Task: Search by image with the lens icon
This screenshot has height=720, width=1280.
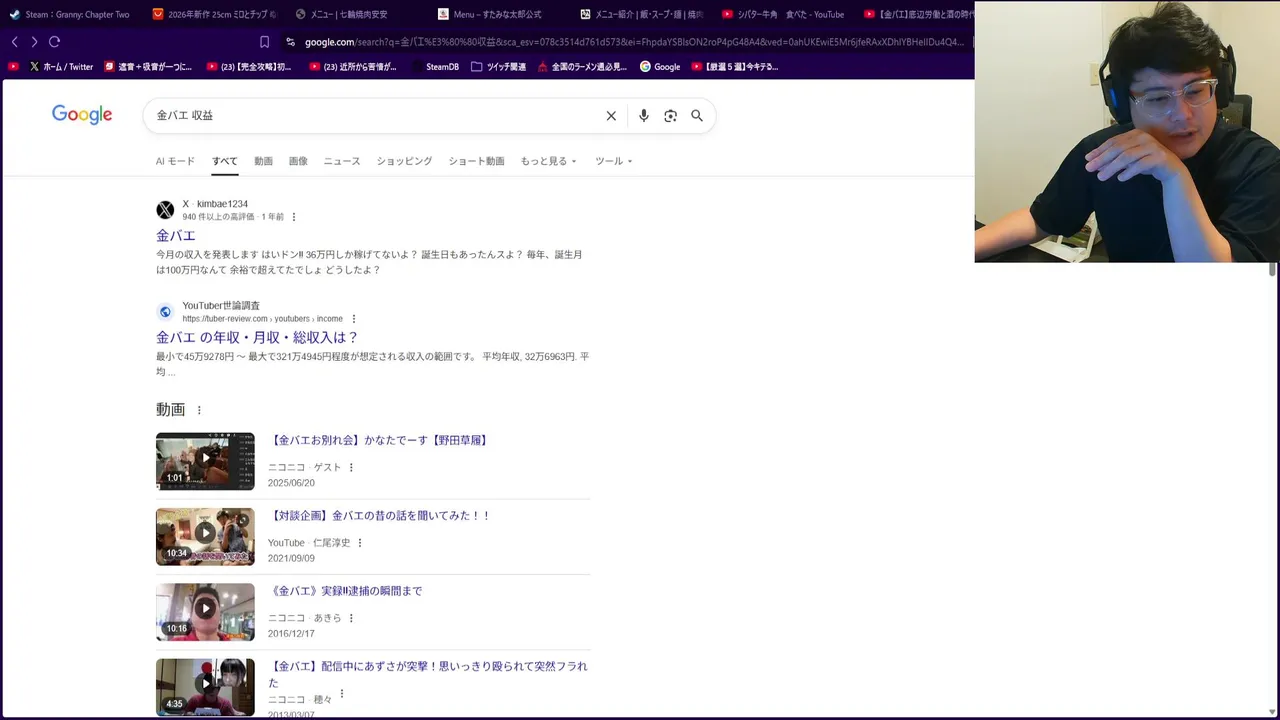Action: pyautogui.click(x=671, y=116)
